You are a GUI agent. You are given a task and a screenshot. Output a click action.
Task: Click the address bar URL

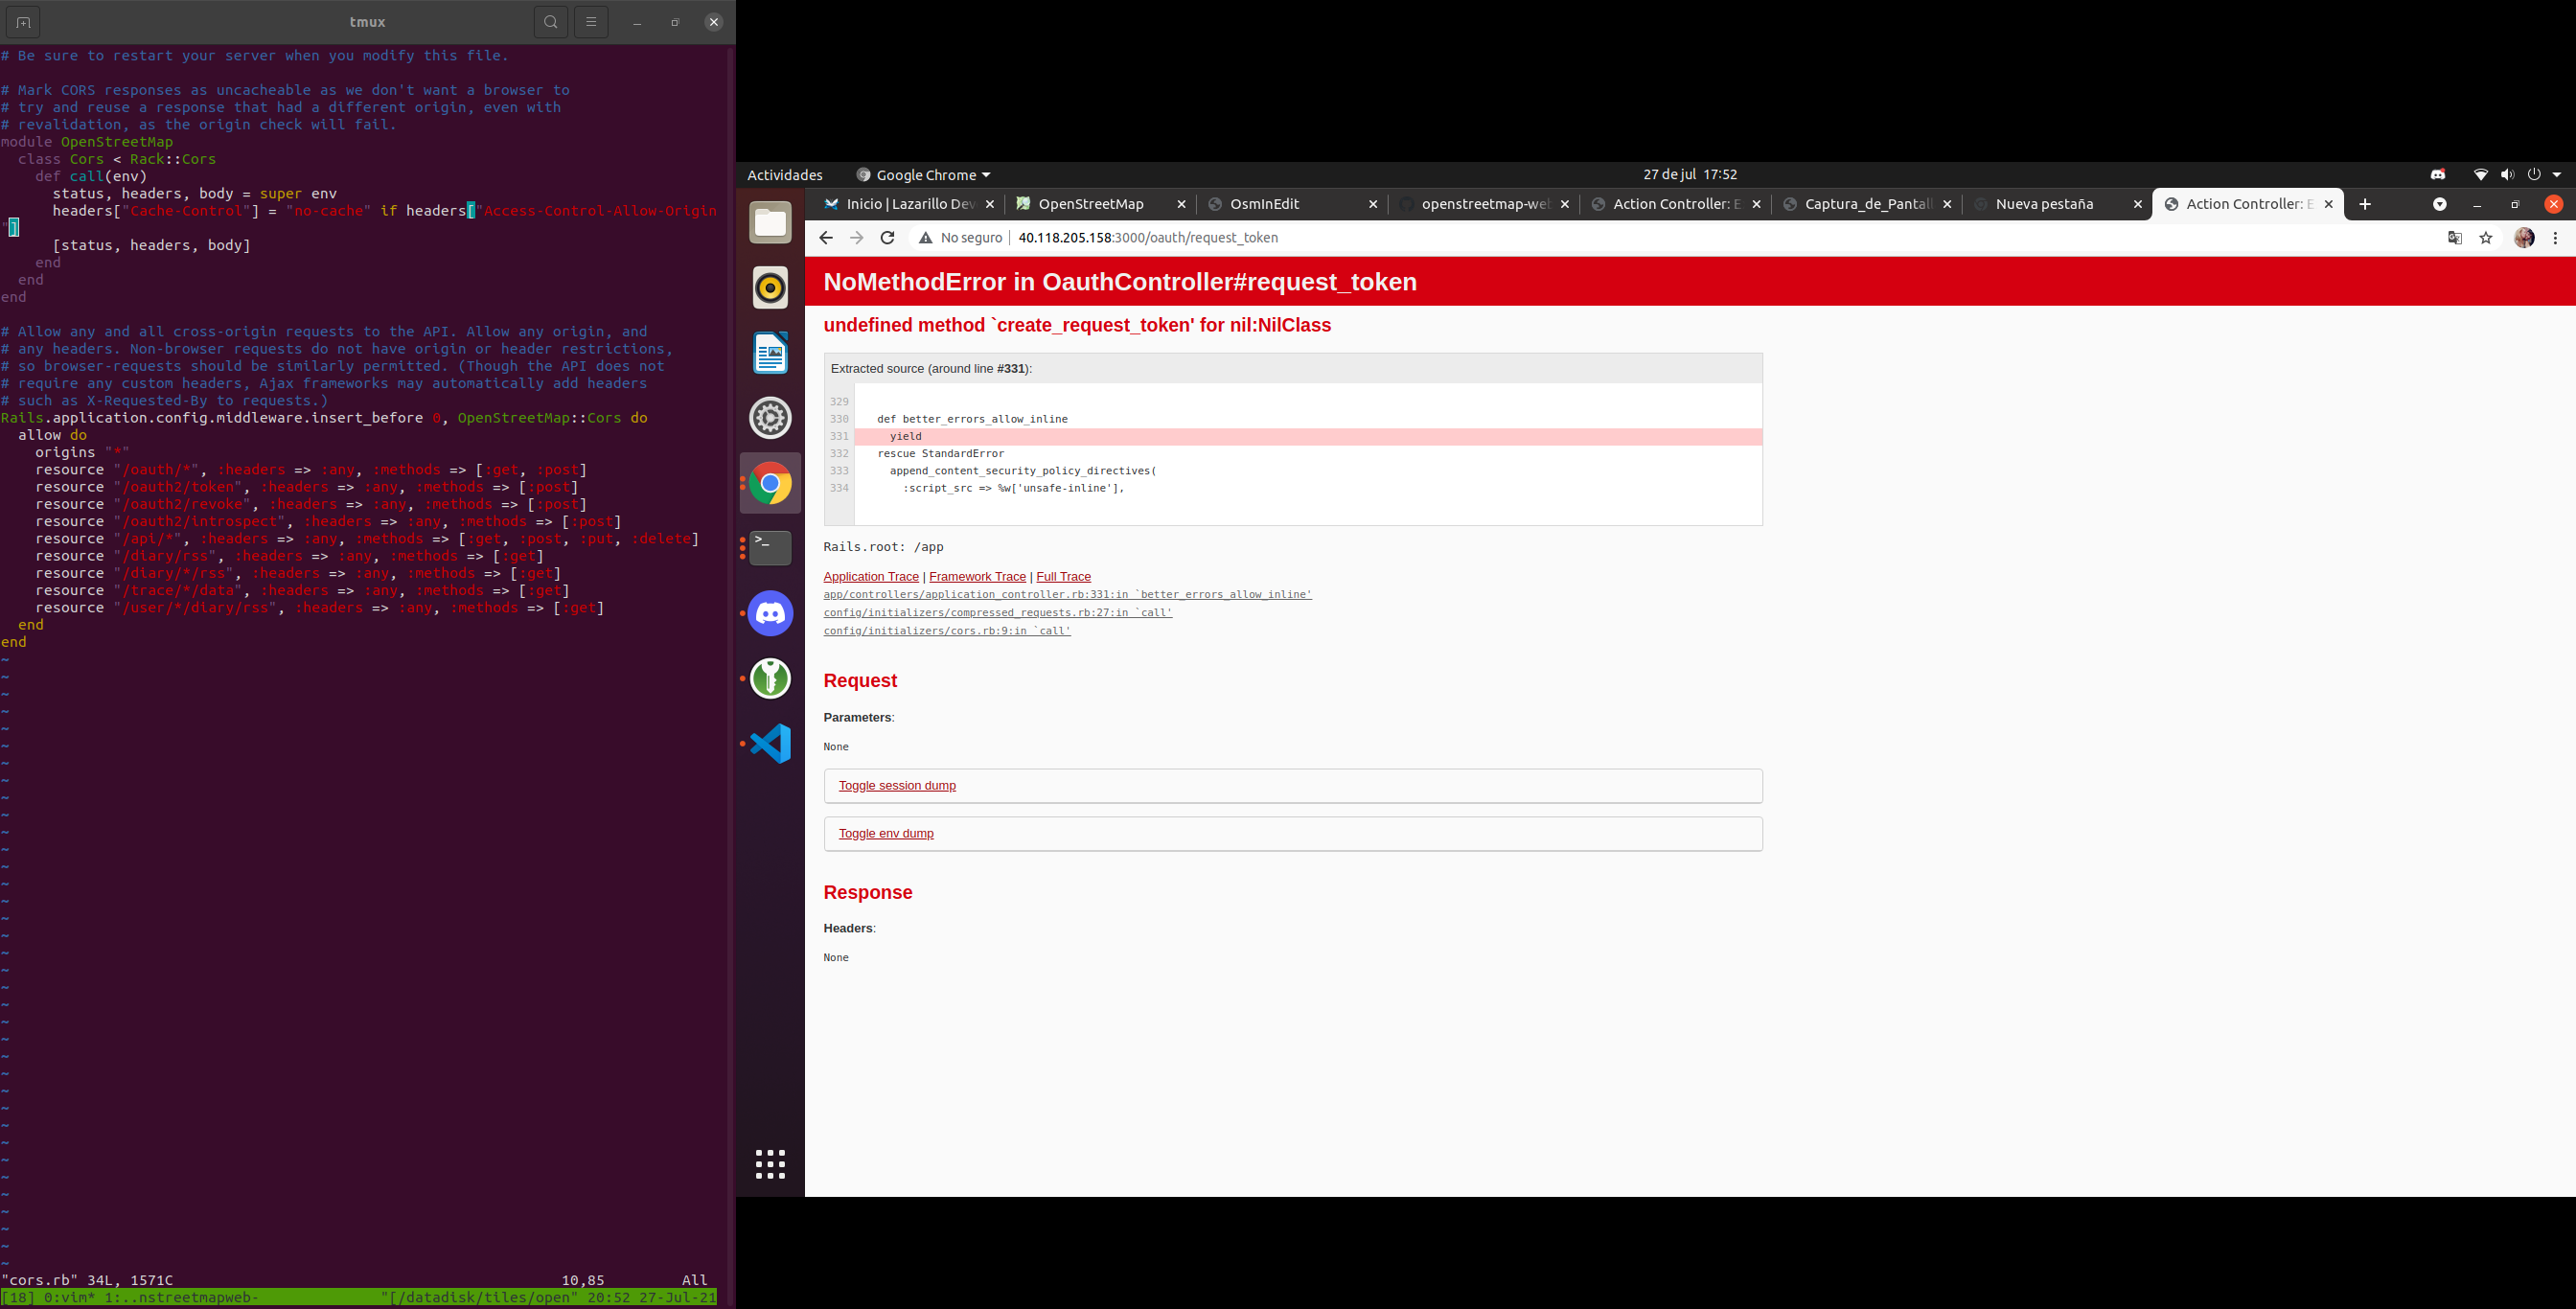click(x=1148, y=238)
